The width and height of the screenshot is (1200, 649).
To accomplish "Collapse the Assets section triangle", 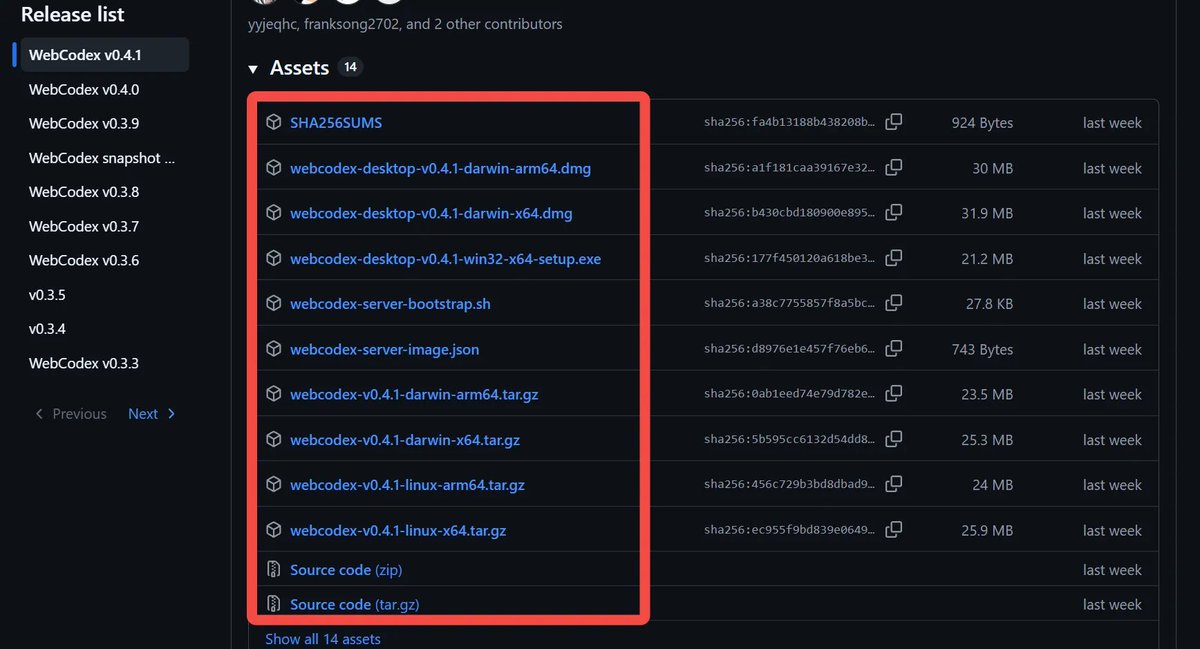I will pos(253,69).
